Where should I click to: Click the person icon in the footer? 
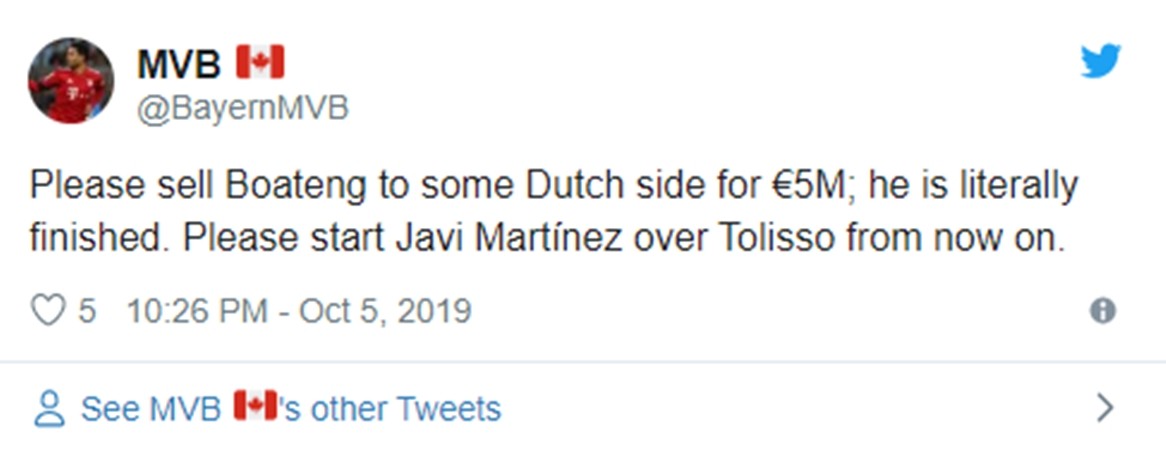[47, 408]
